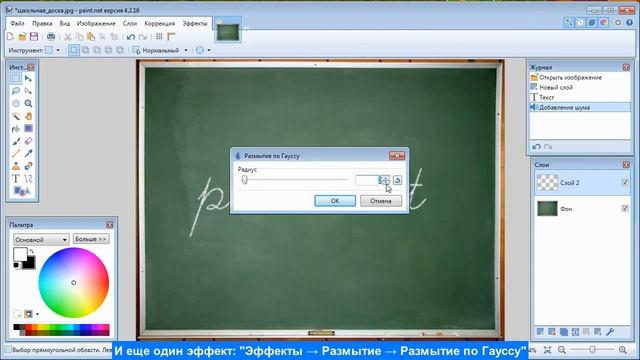Toggle pixel grid display
The image size is (640, 360).
coord(159,37)
